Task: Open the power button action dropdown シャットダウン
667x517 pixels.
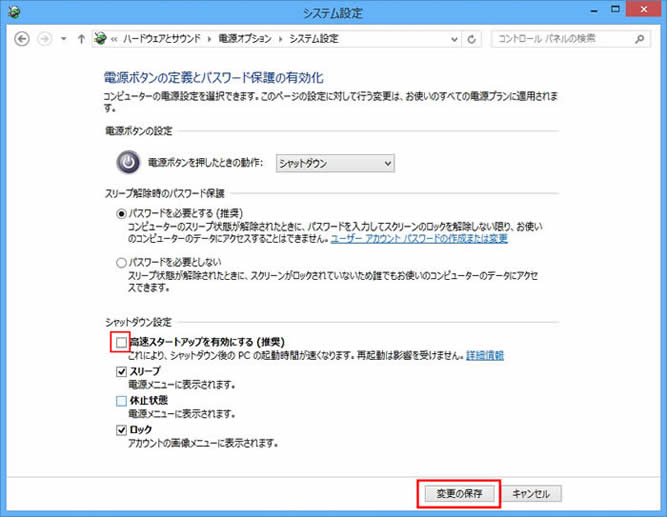Action: pyautogui.click(x=335, y=163)
